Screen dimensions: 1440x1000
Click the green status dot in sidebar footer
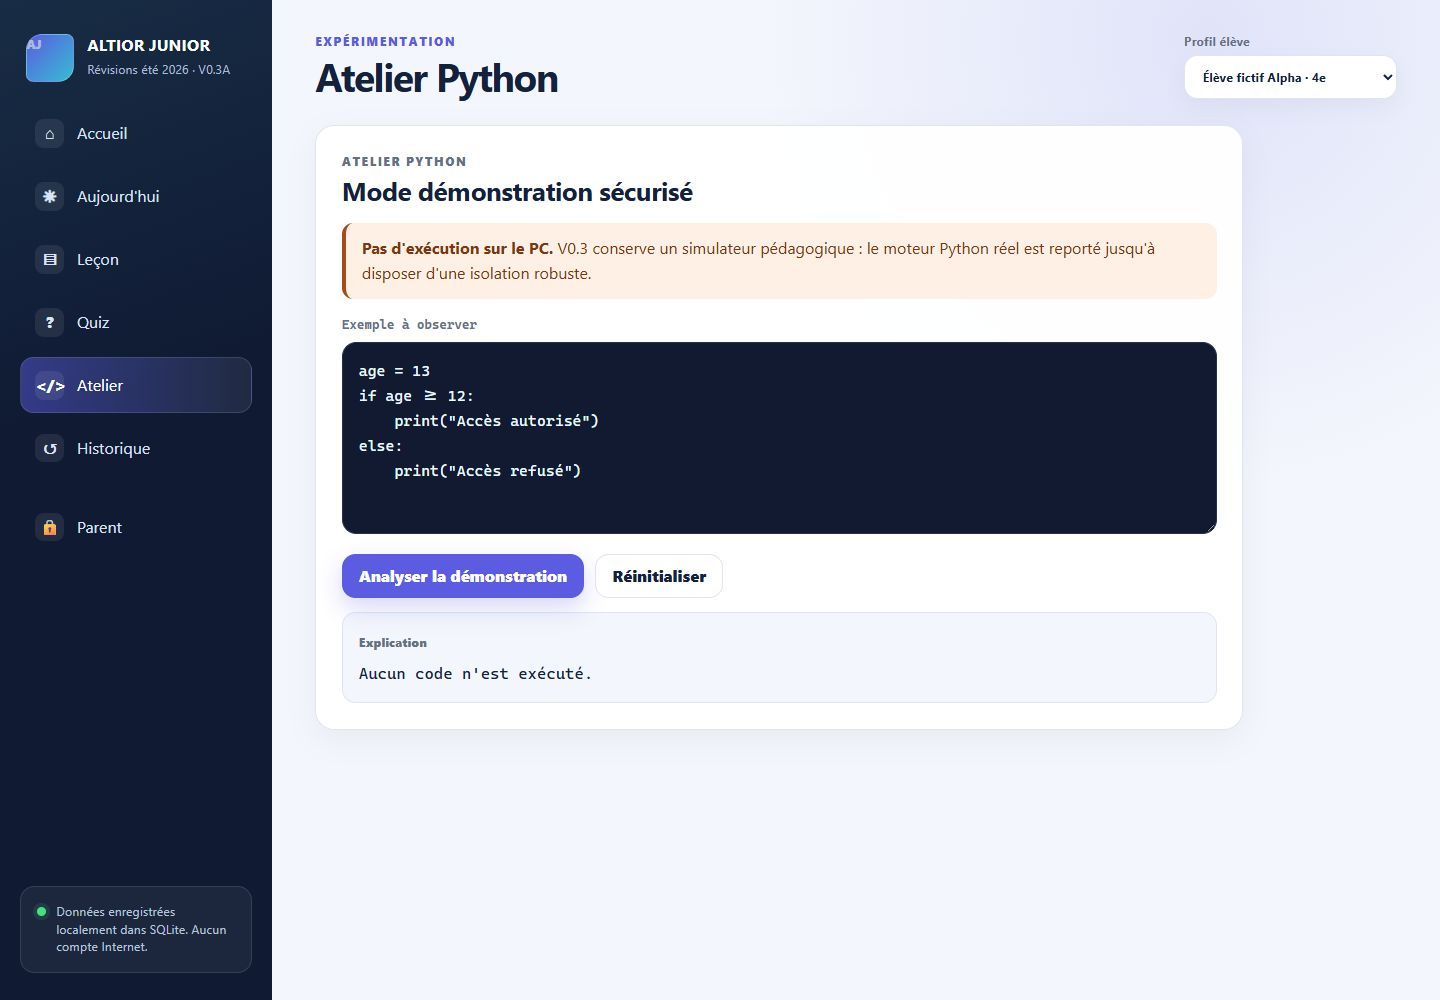41,912
